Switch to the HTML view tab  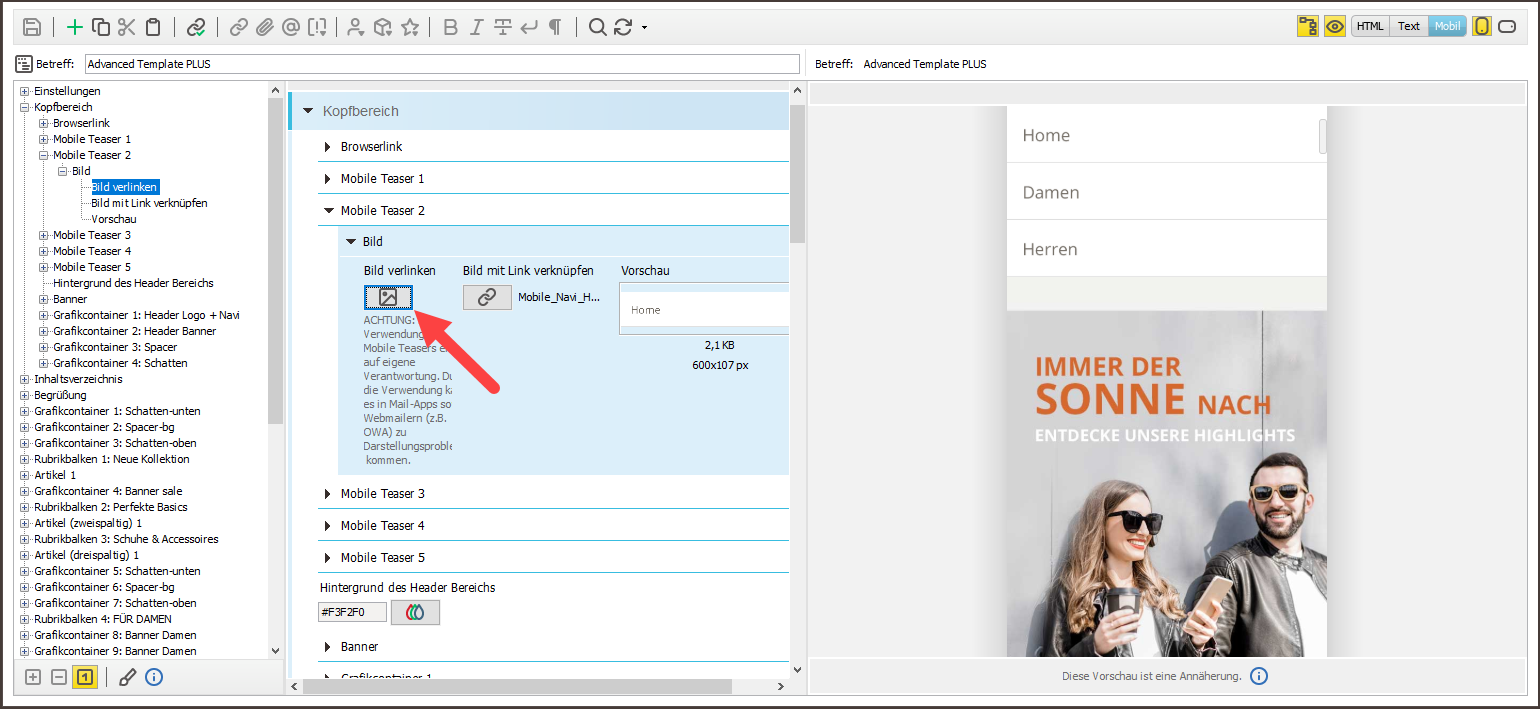1370,26
